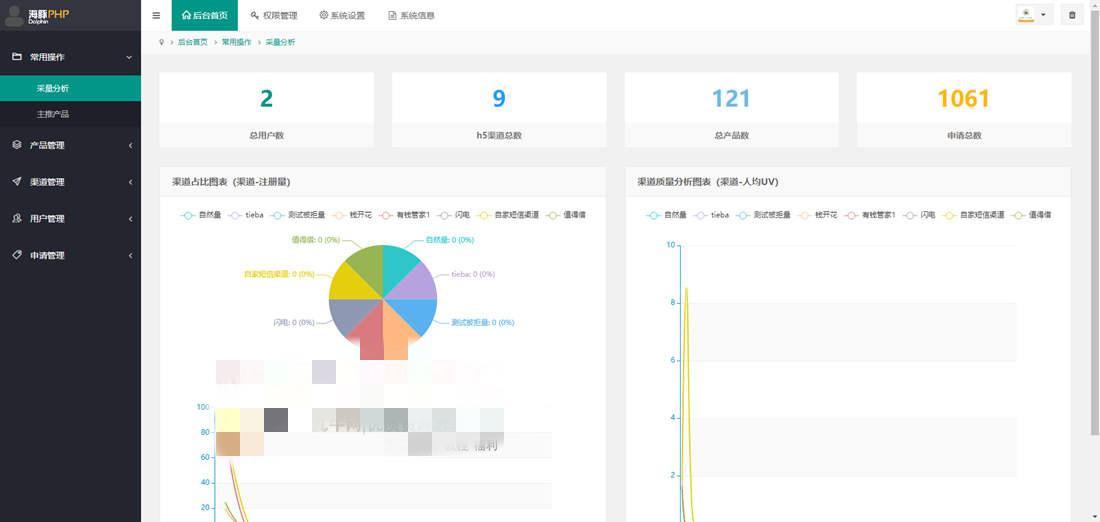Expand the 用户管理 sidebar group chevron
The image size is (1100, 522).
(130, 219)
